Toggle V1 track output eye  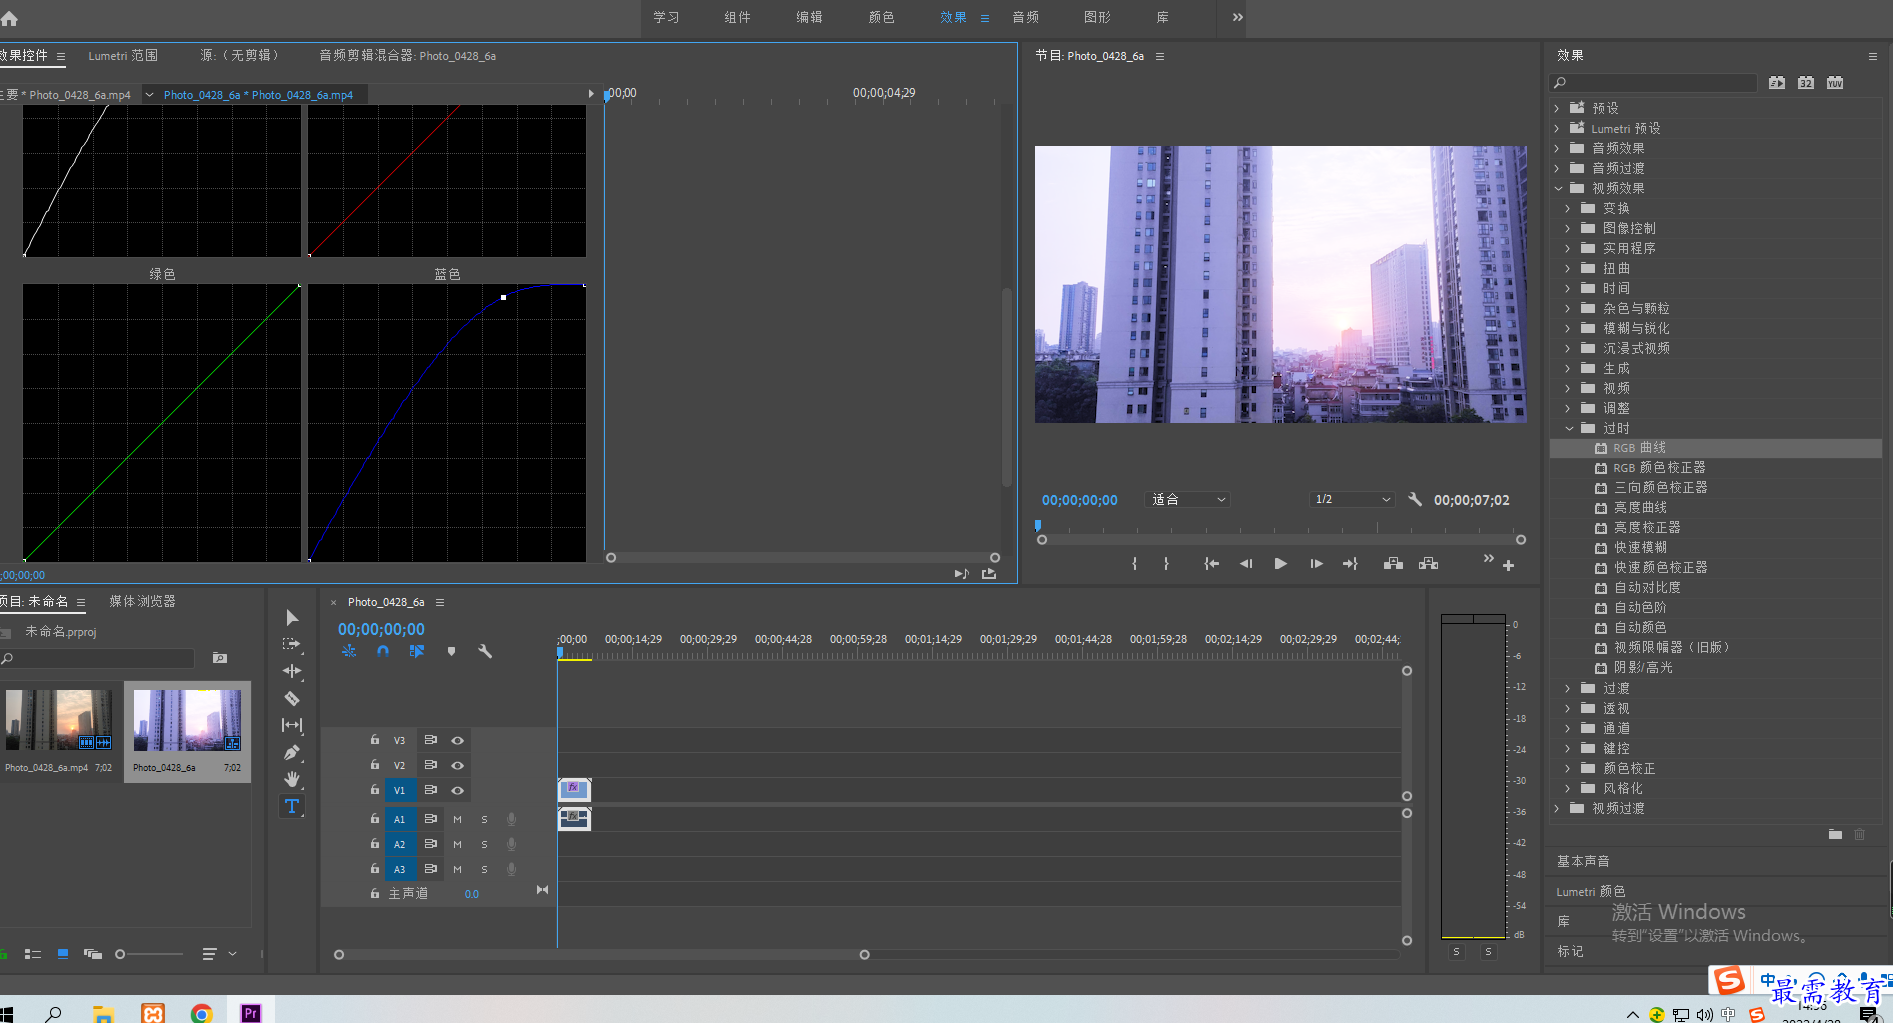pos(457,790)
